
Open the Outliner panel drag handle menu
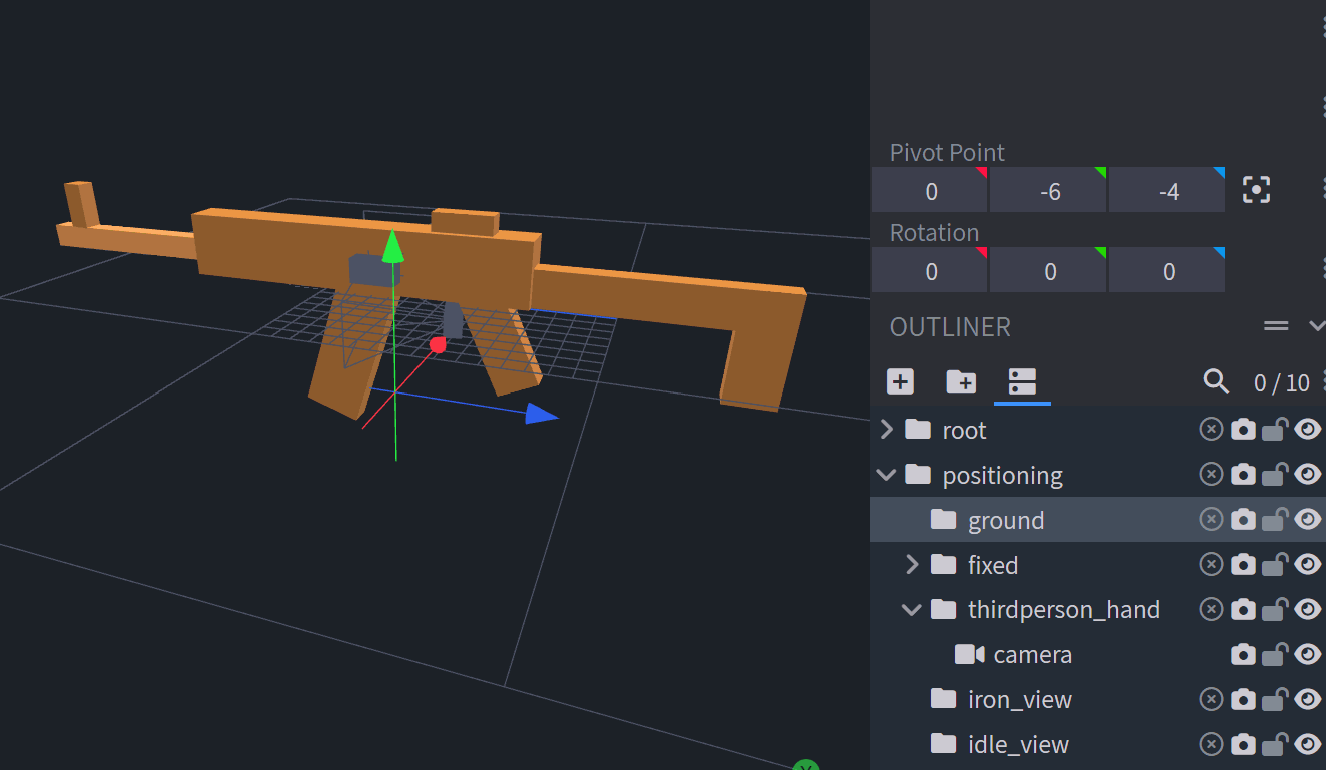[1276, 326]
